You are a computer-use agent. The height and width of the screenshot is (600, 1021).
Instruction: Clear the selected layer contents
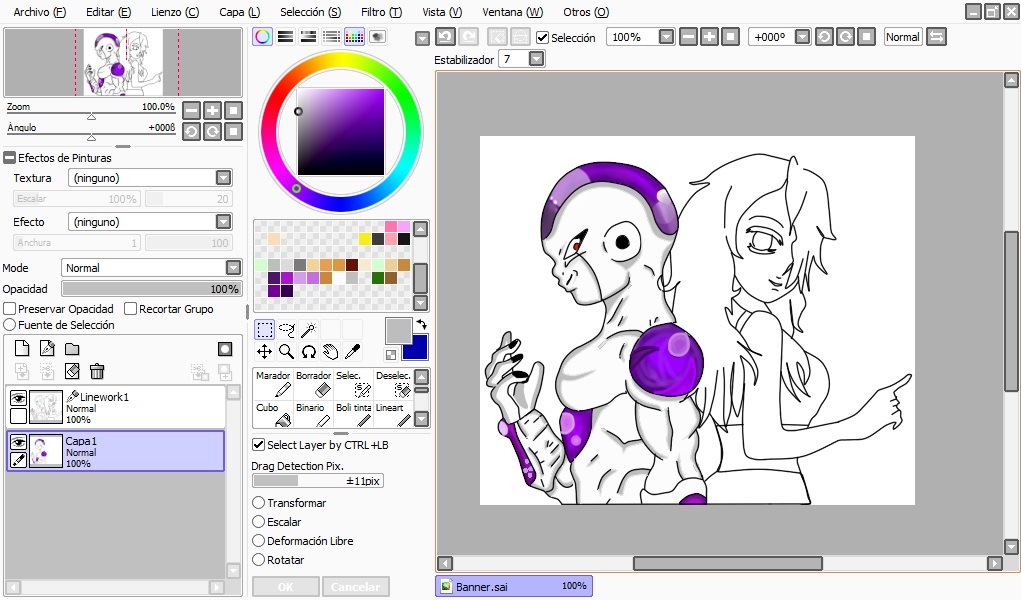pos(72,371)
